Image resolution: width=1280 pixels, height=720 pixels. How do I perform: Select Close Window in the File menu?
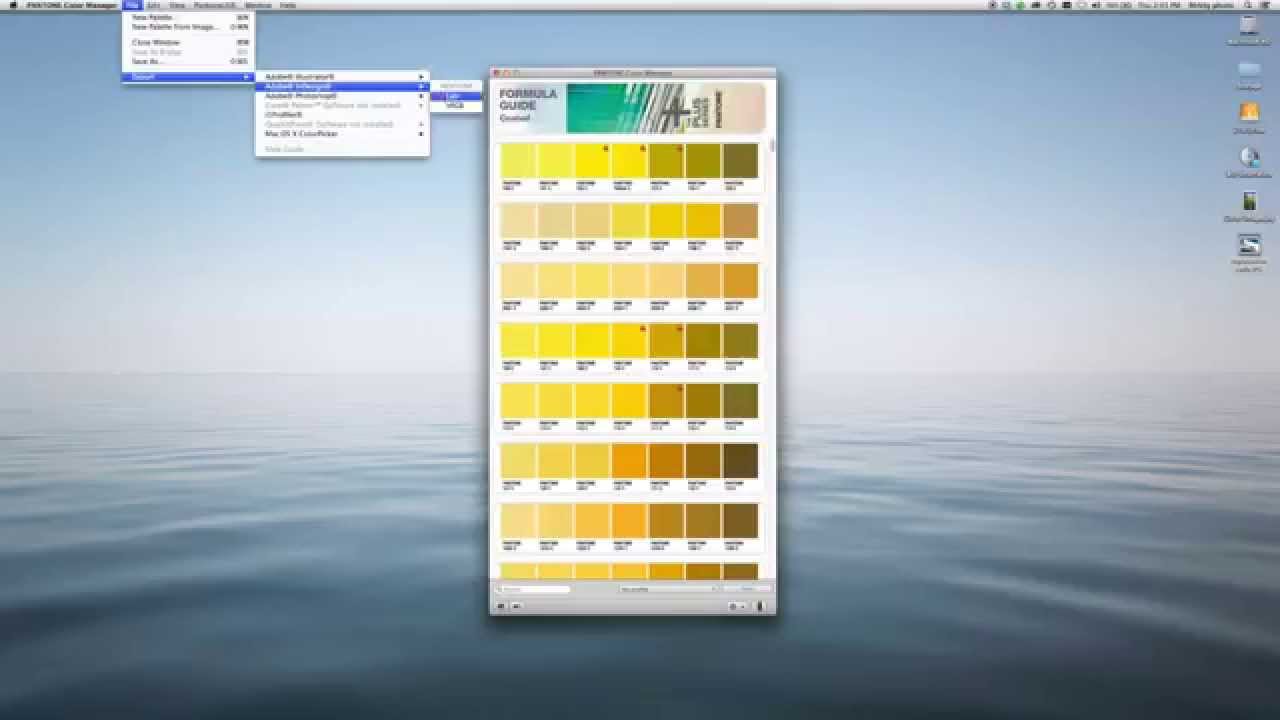click(x=188, y=43)
